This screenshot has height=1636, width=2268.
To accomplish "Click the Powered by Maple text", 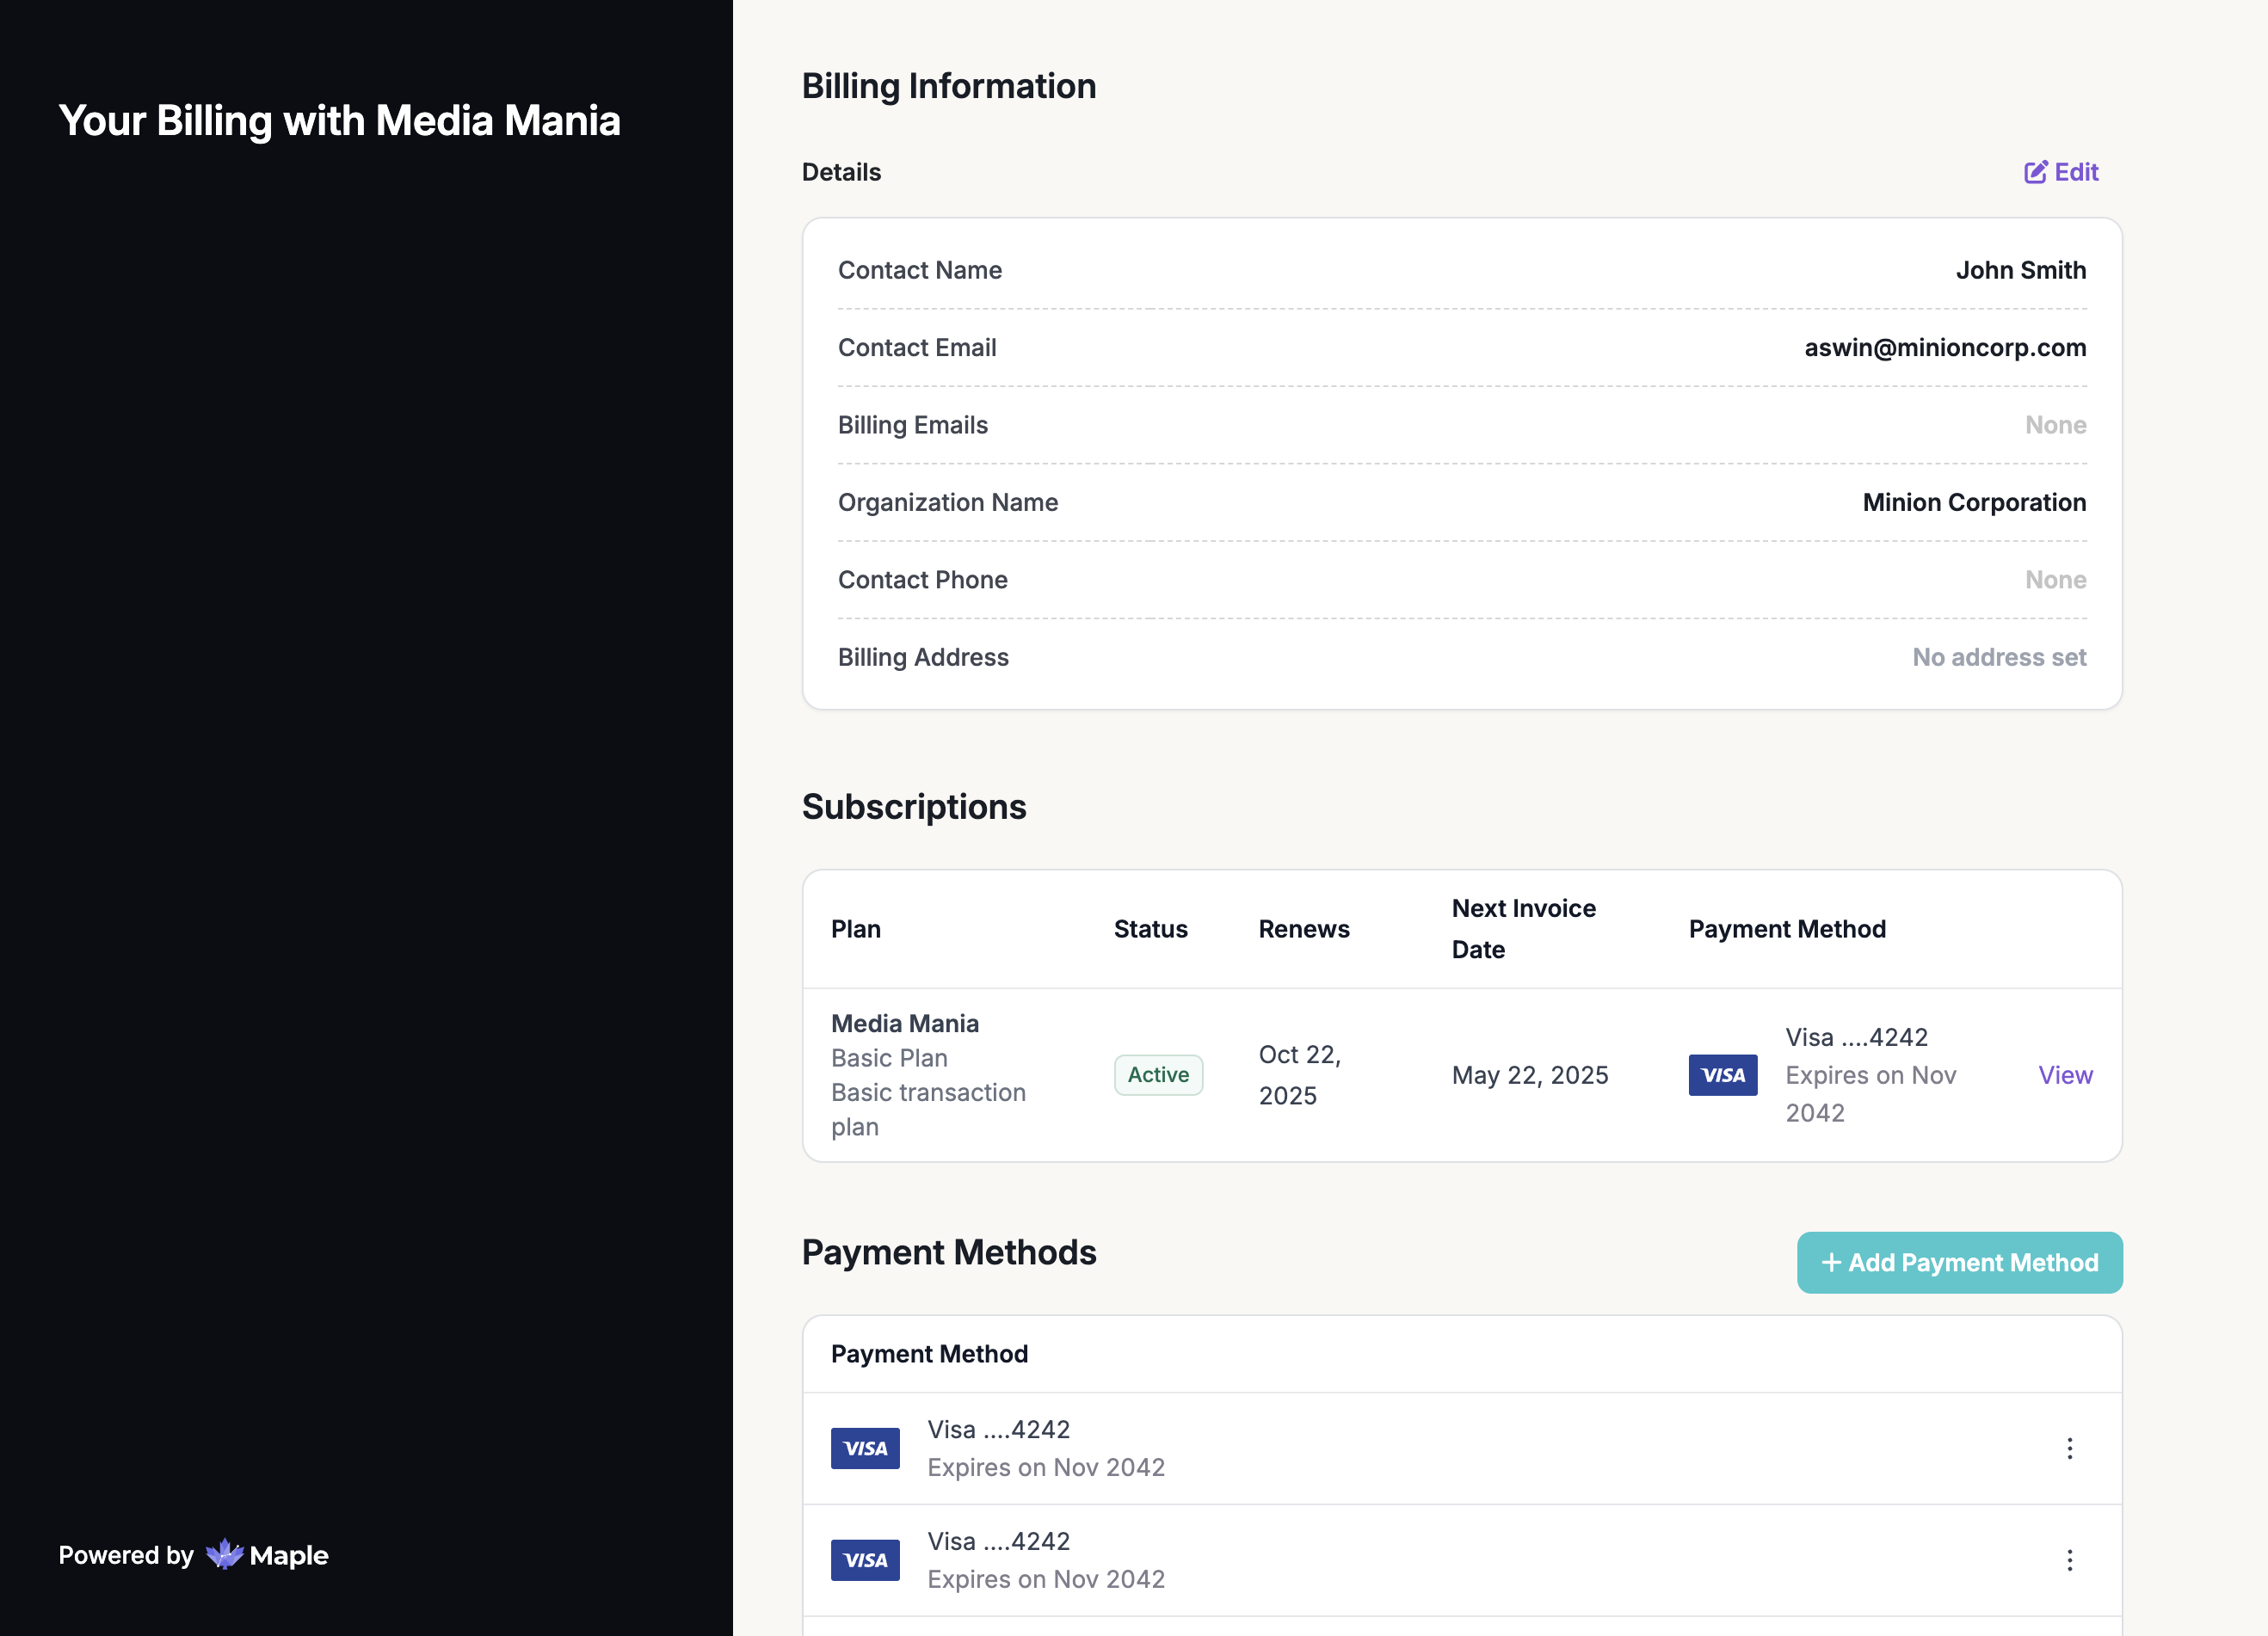I will [126, 1555].
